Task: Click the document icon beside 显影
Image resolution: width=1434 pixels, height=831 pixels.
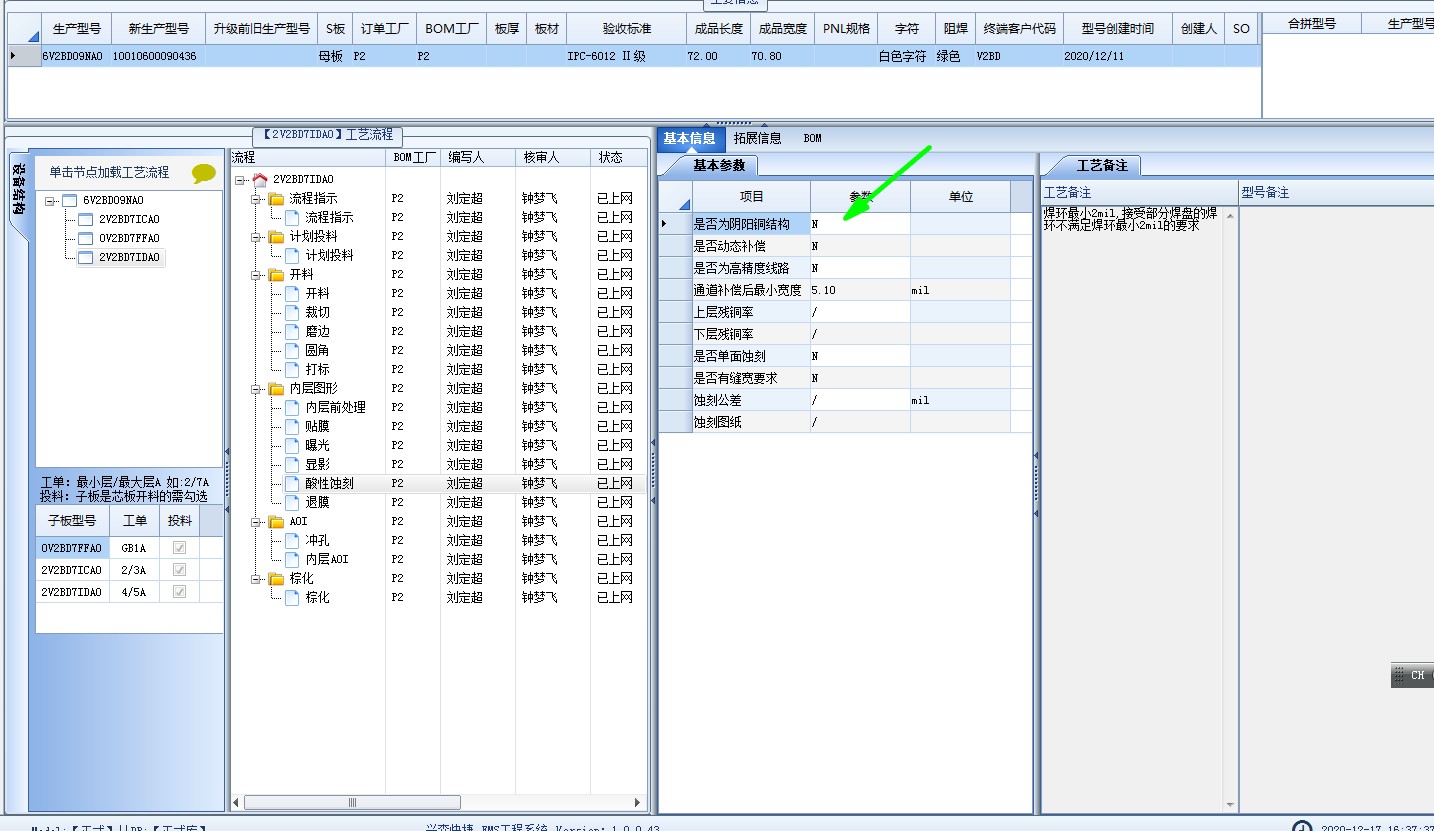Action: tap(292, 465)
